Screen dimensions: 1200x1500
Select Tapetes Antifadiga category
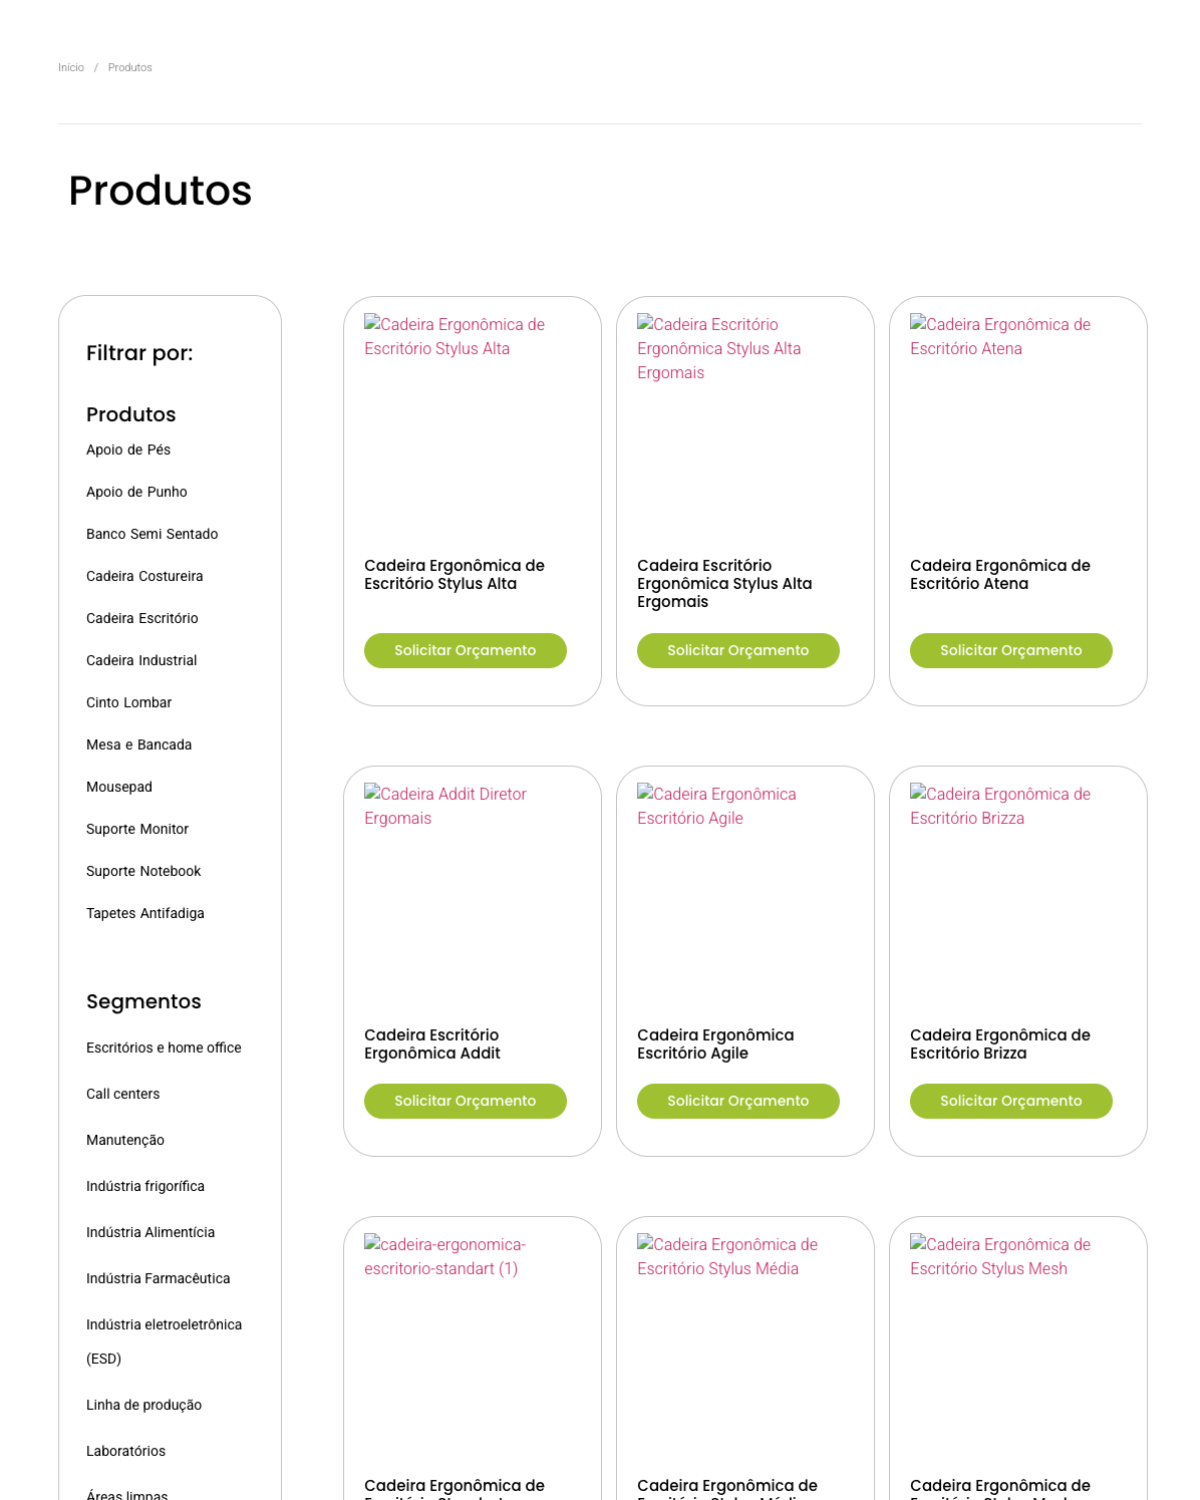[145, 913]
